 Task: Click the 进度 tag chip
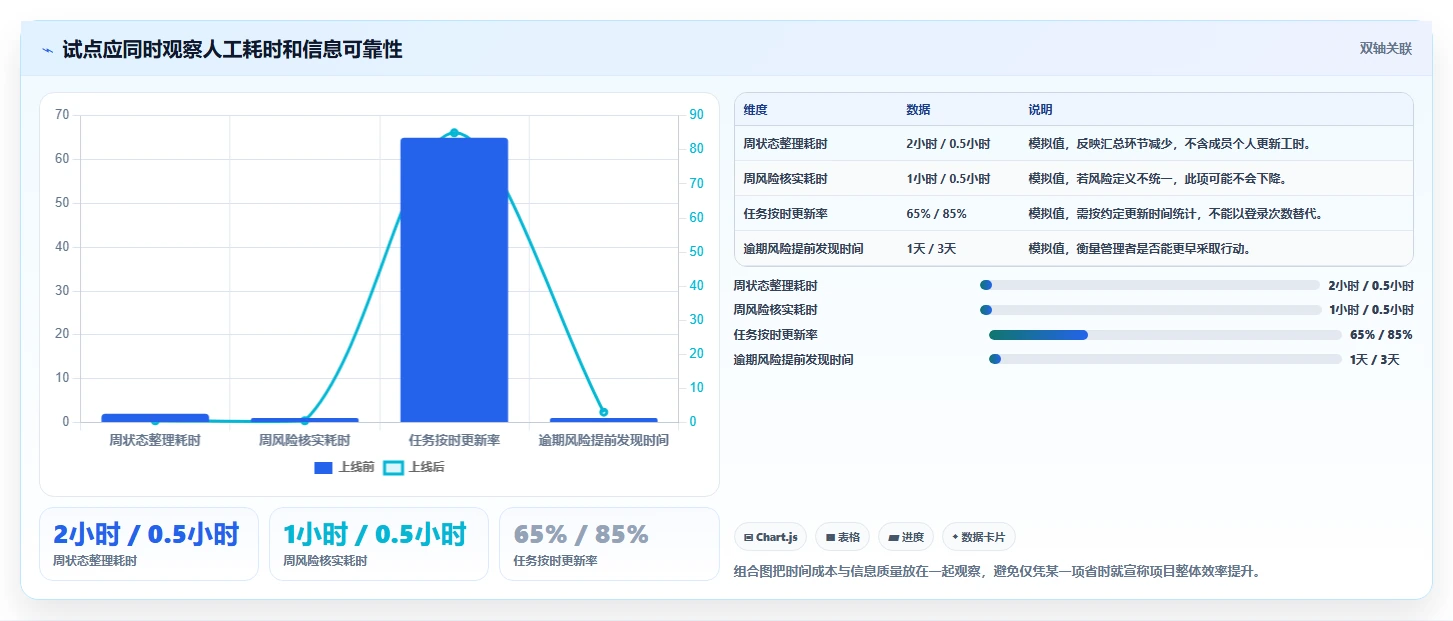[906, 537]
